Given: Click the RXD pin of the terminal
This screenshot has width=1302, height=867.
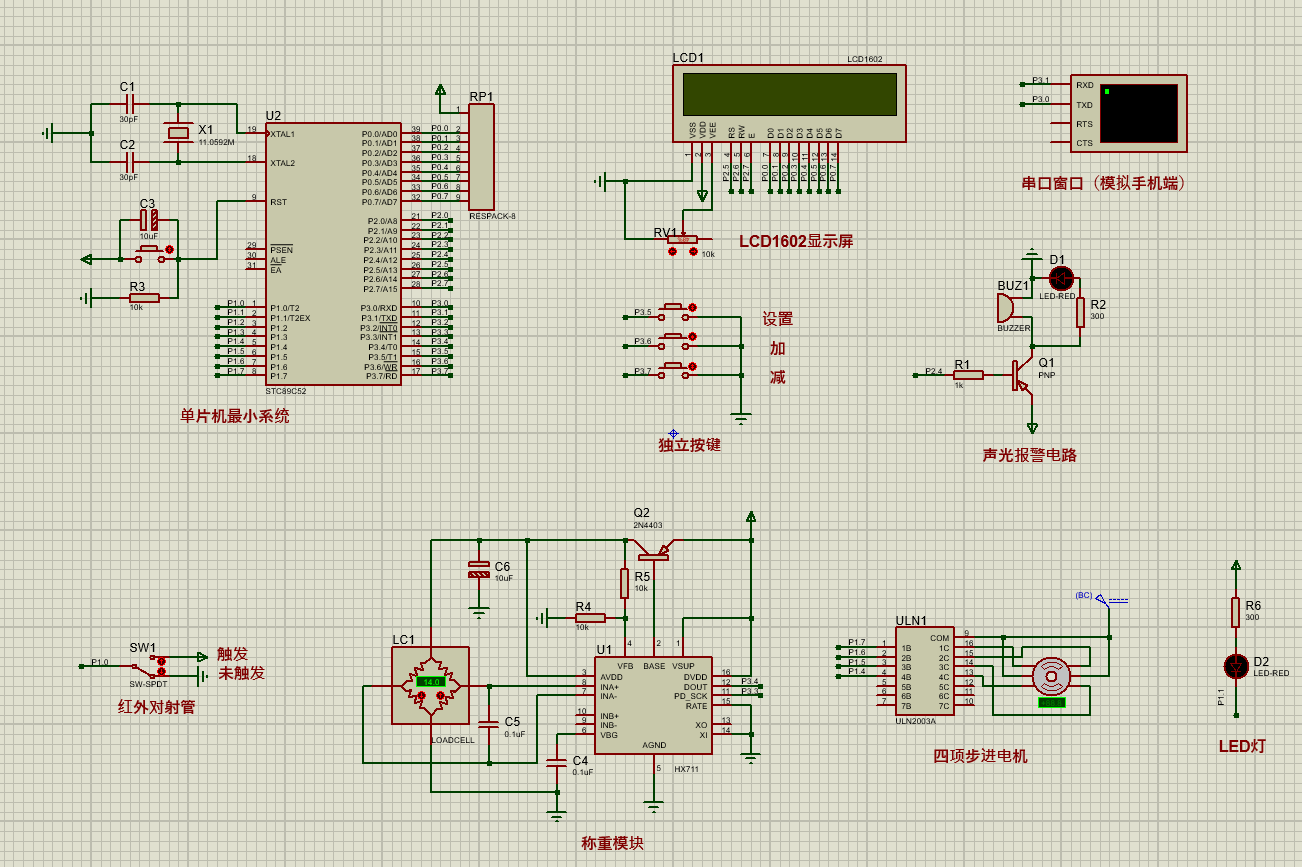Looking at the screenshot, I should pyautogui.click(x=1084, y=85).
